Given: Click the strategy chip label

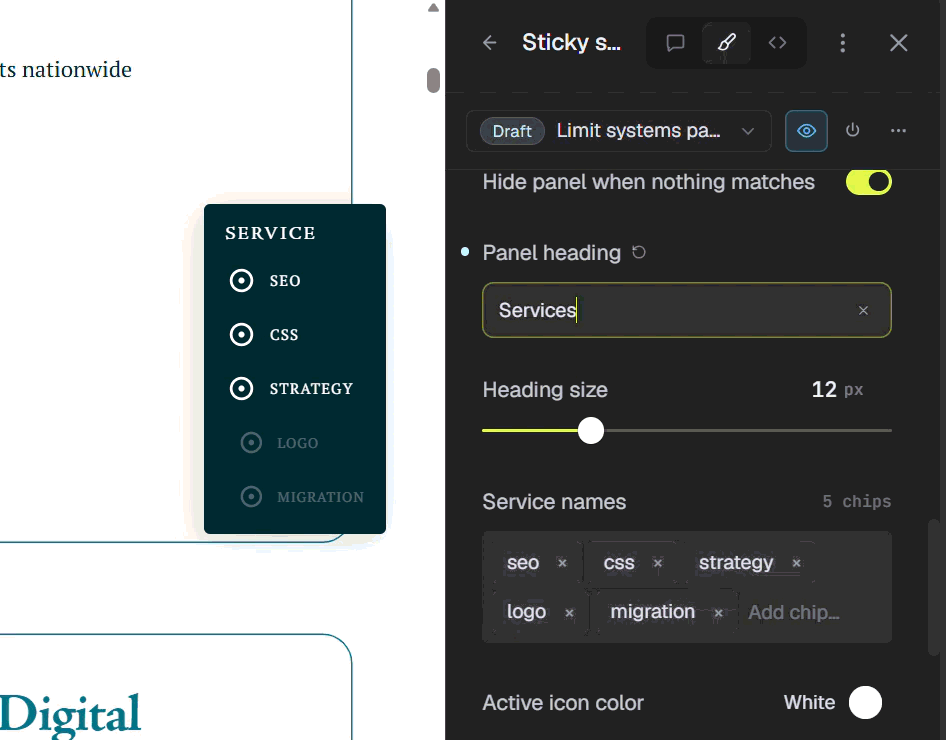Looking at the screenshot, I should (x=735, y=563).
